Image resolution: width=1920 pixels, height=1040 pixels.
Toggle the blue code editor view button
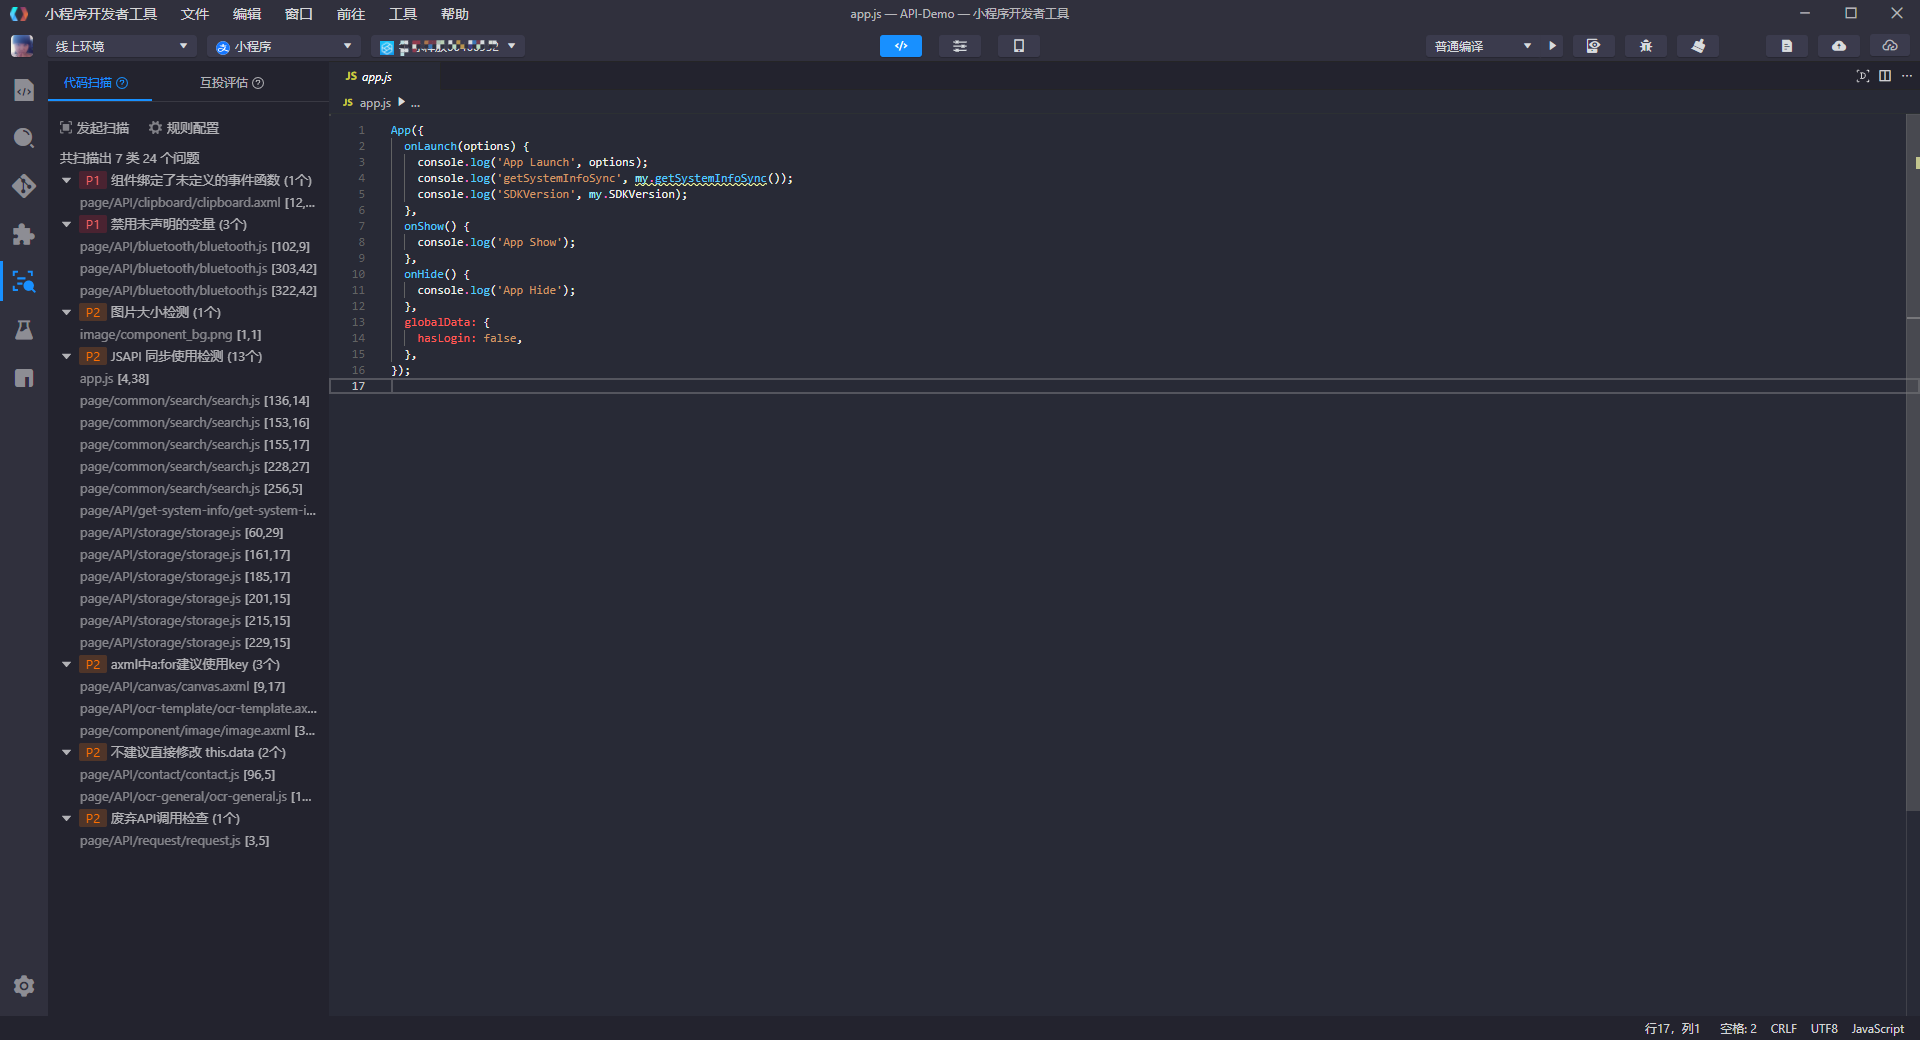(901, 46)
